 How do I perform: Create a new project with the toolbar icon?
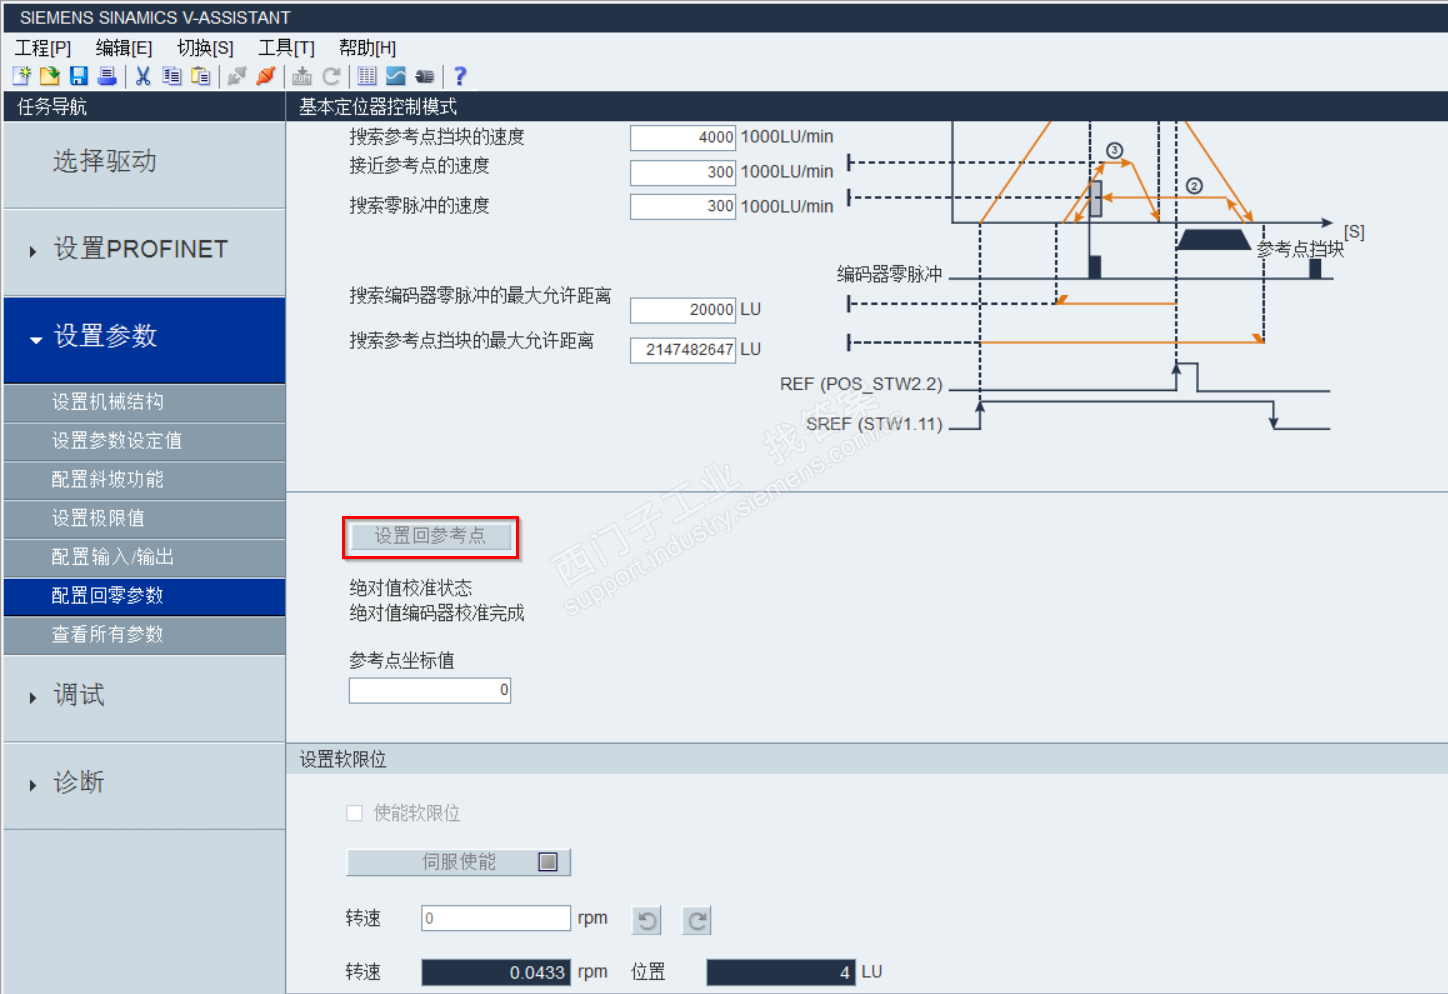[x=22, y=76]
